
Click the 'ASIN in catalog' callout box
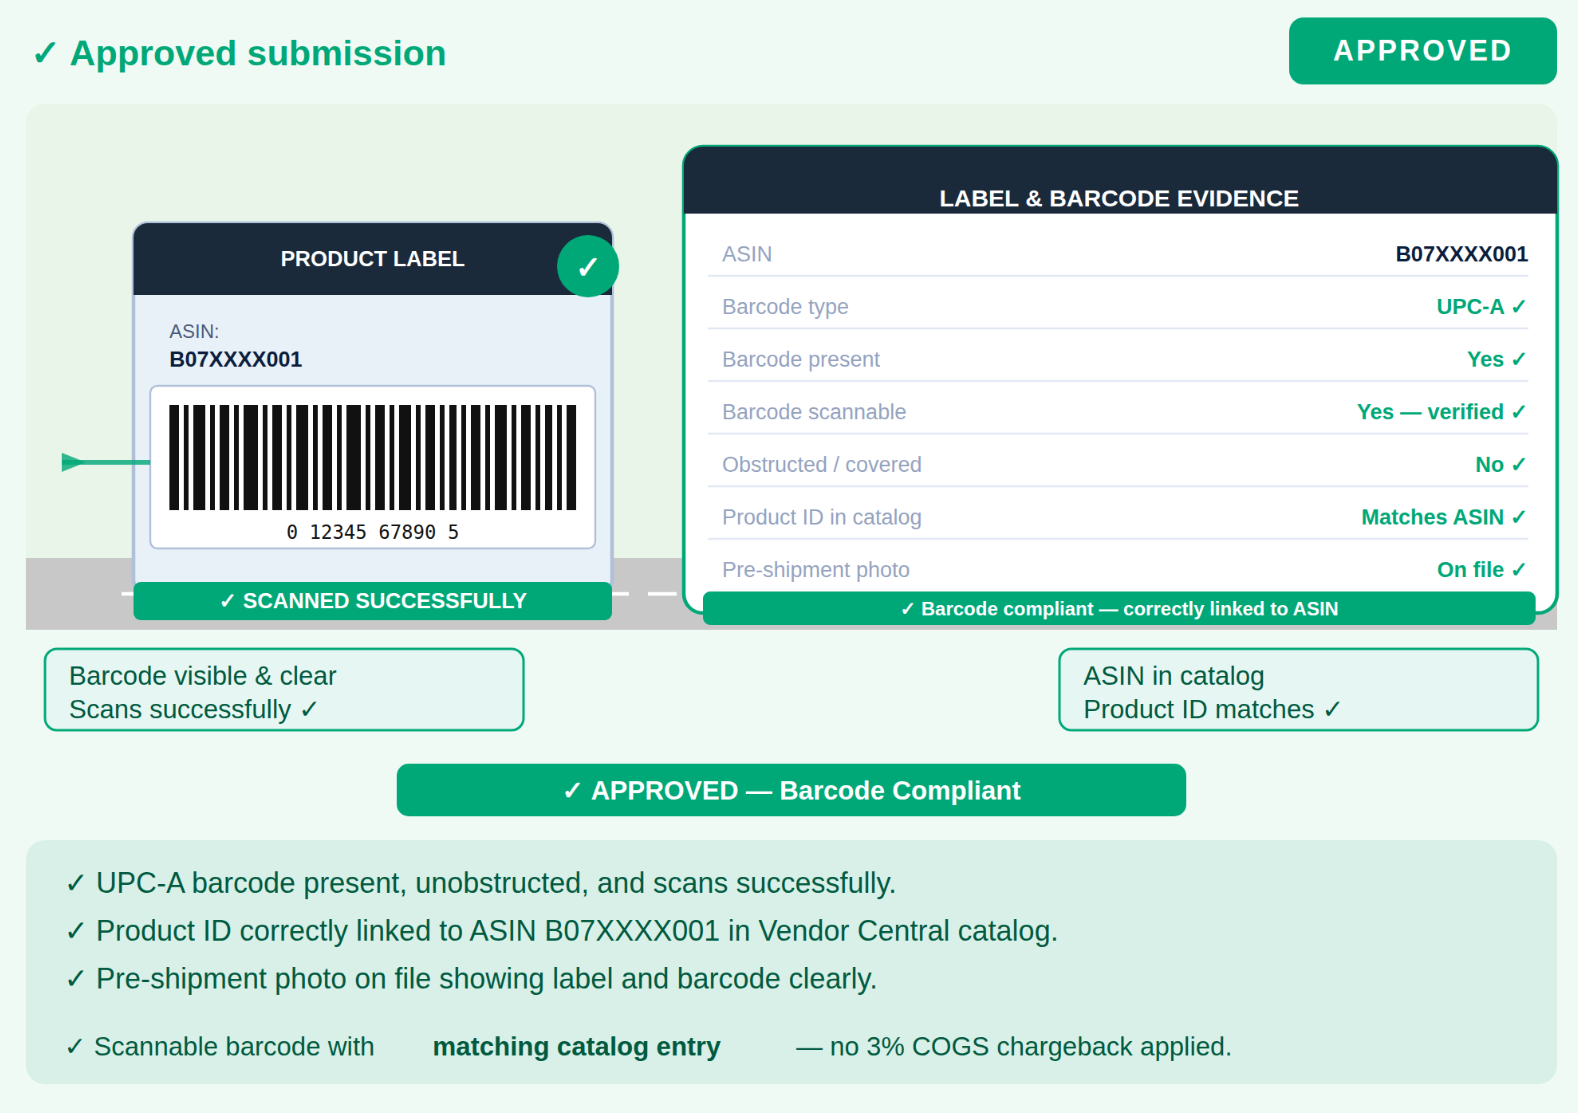point(1298,690)
